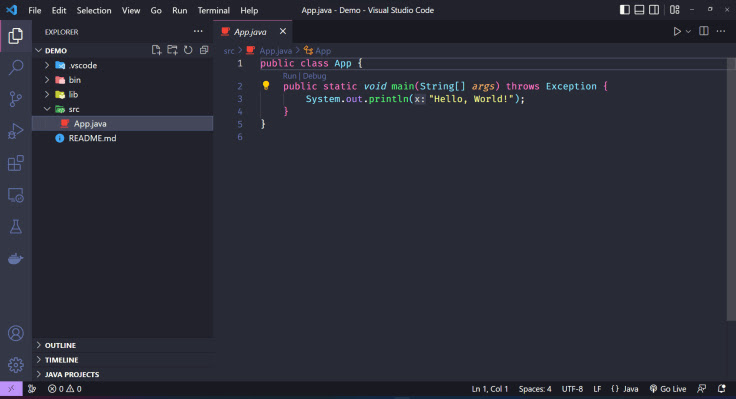Image resolution: width=736 pixels, height=399 pixels.
Task: Close the App.java tab
Action: coord(283,31)
